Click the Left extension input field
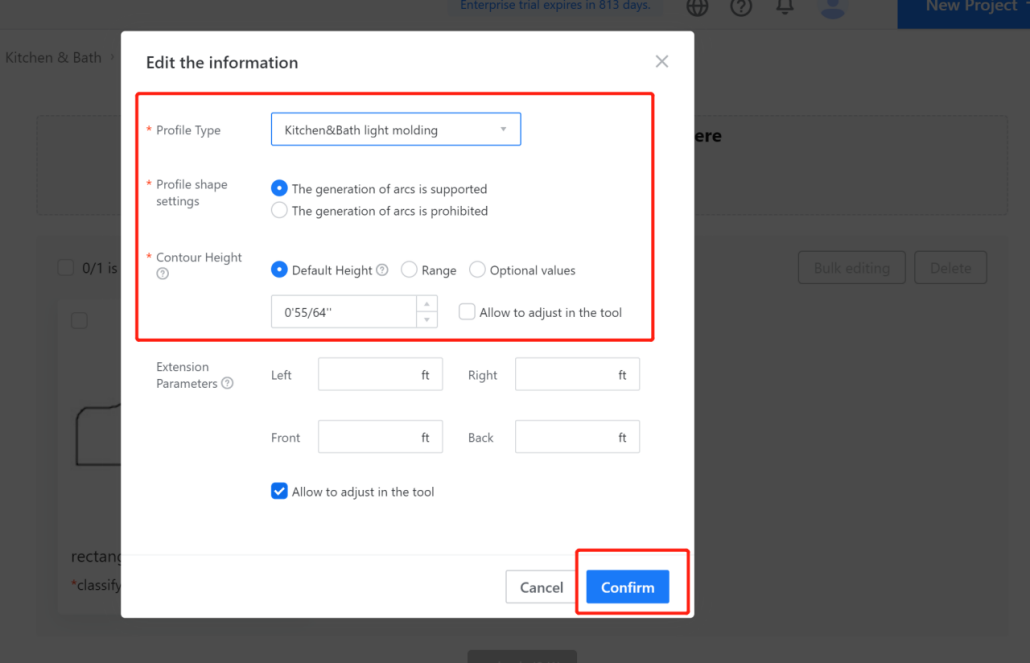This screenshot has height=663, width=1030. click(370, 375)
